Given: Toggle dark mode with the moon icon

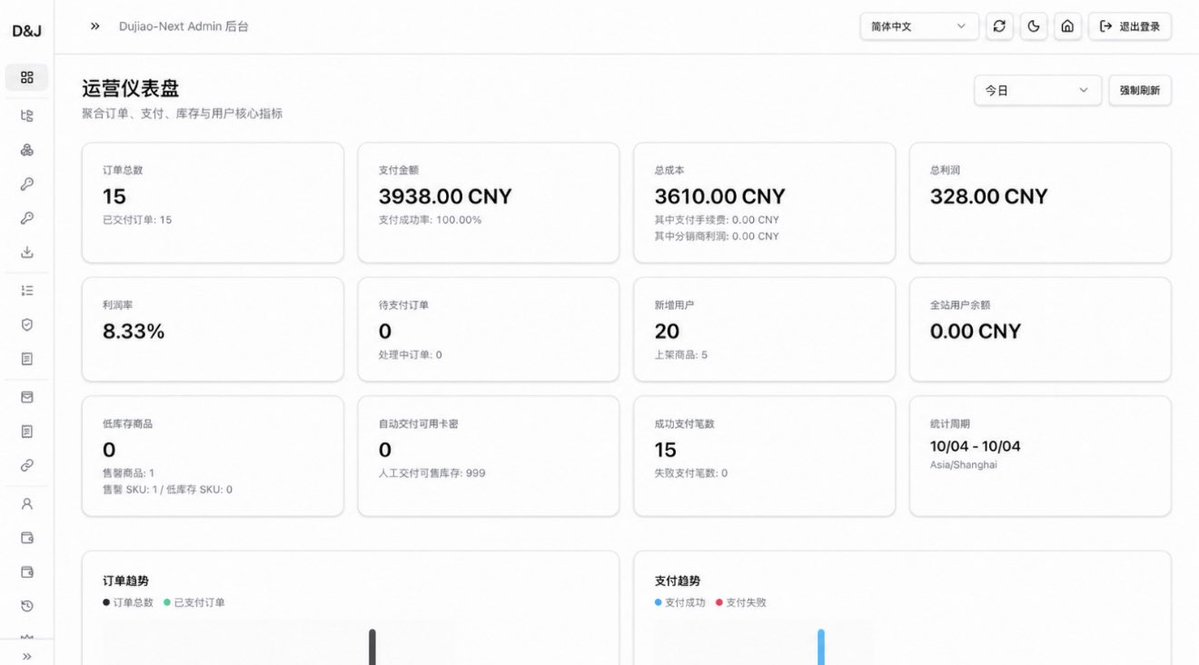Looking at the screenshot, I should pos(1034,26).
